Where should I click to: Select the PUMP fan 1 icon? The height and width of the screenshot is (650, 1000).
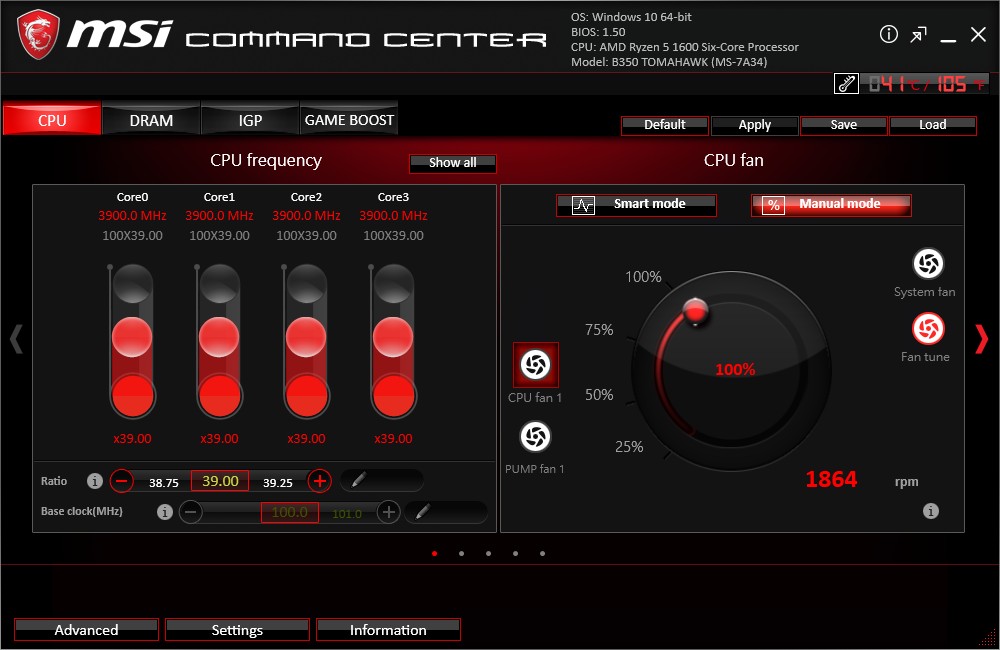click(x=535, y=437)
